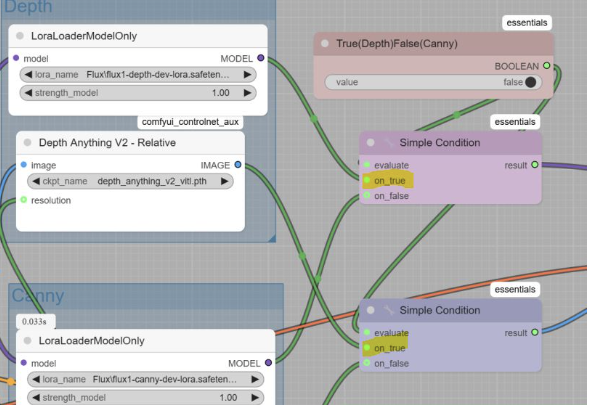Click the IMAGE output socket on Depth Anything V2

[x=238, y=164]
